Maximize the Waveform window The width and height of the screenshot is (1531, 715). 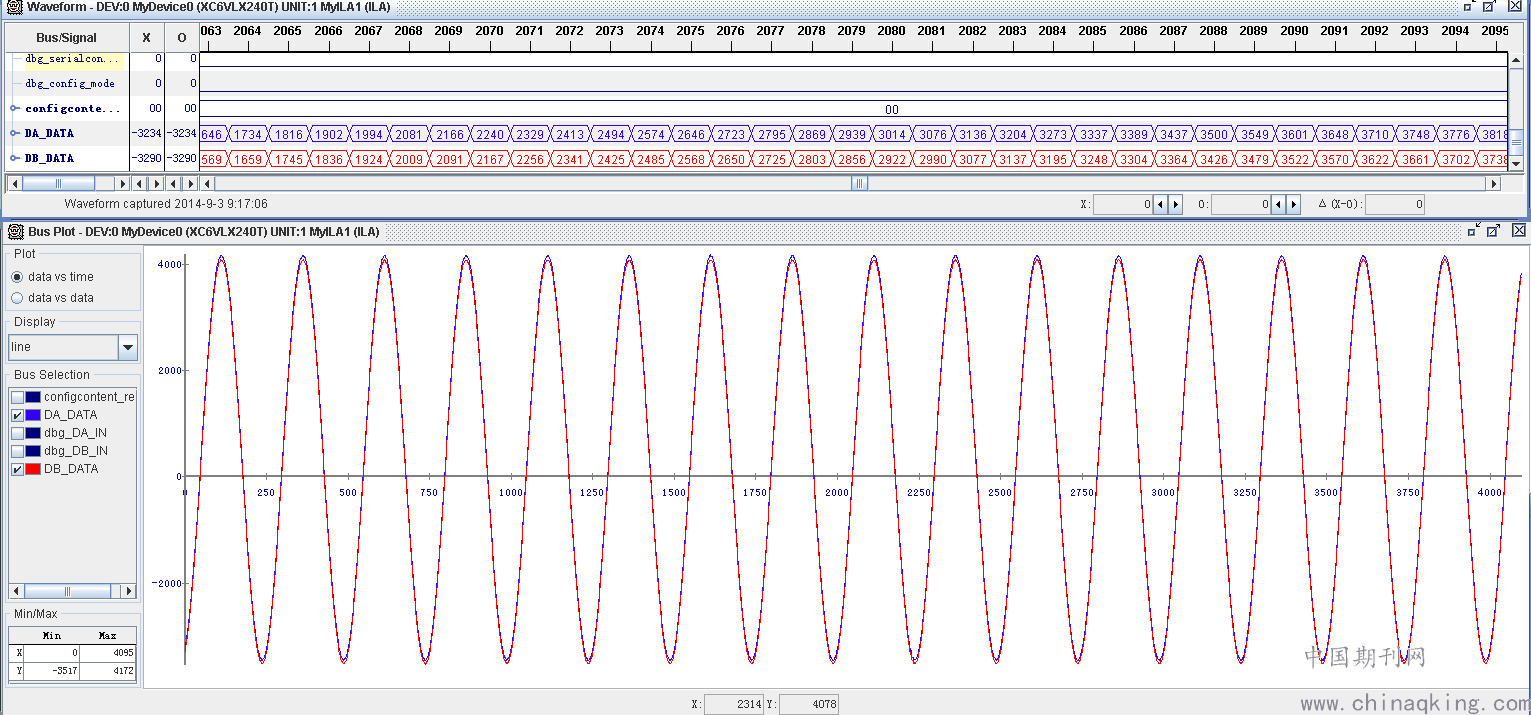coord(1489,6)
